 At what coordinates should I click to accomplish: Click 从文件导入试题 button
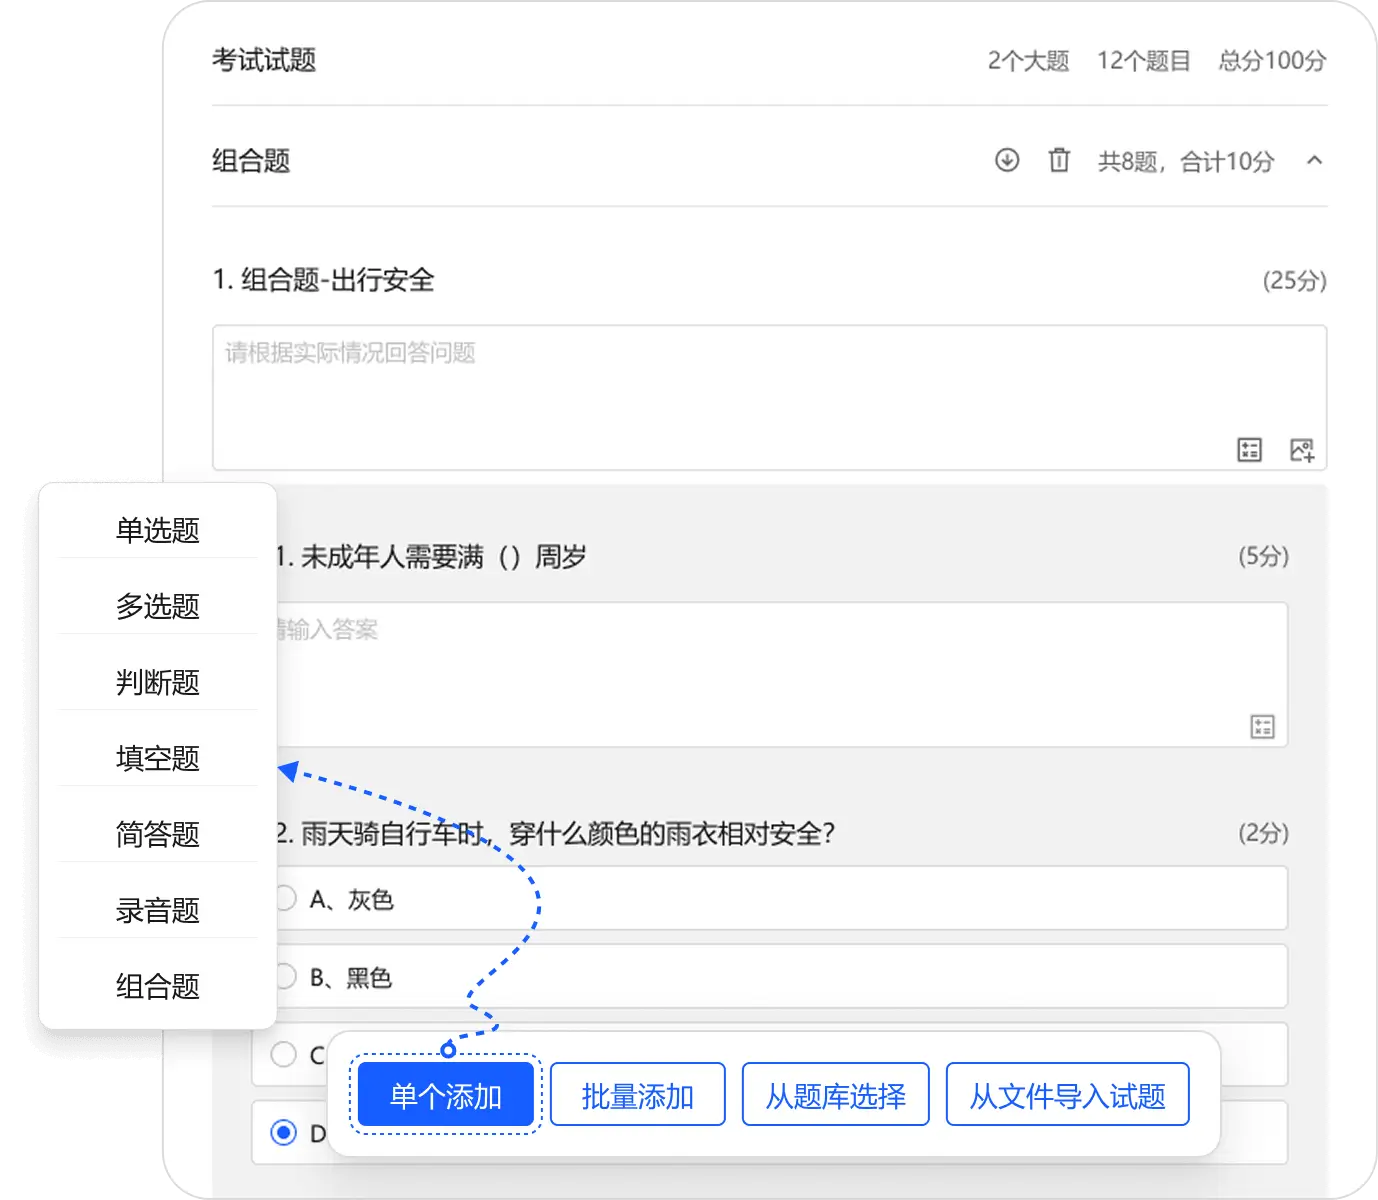tap(1068, 1095)
